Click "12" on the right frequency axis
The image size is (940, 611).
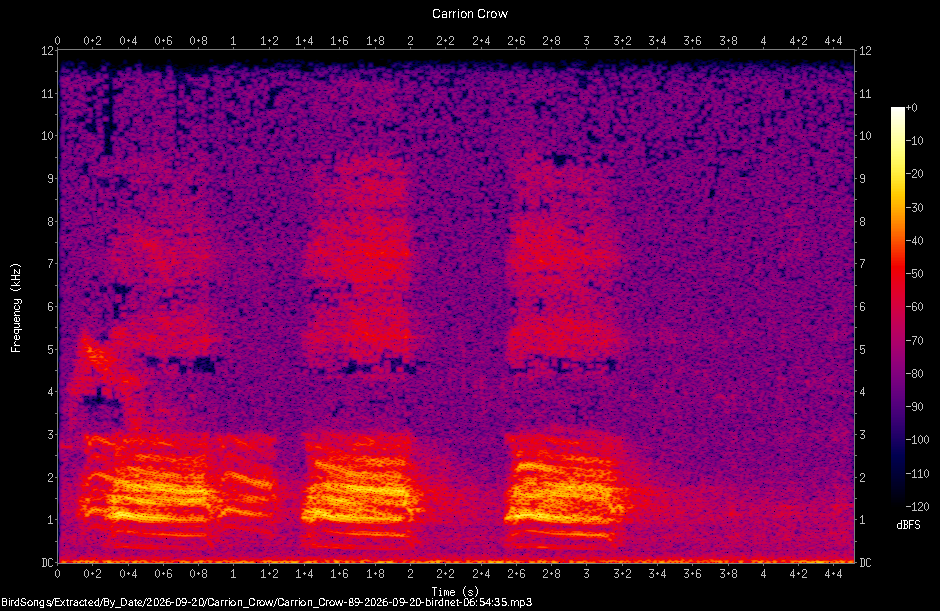click(865, 50)
